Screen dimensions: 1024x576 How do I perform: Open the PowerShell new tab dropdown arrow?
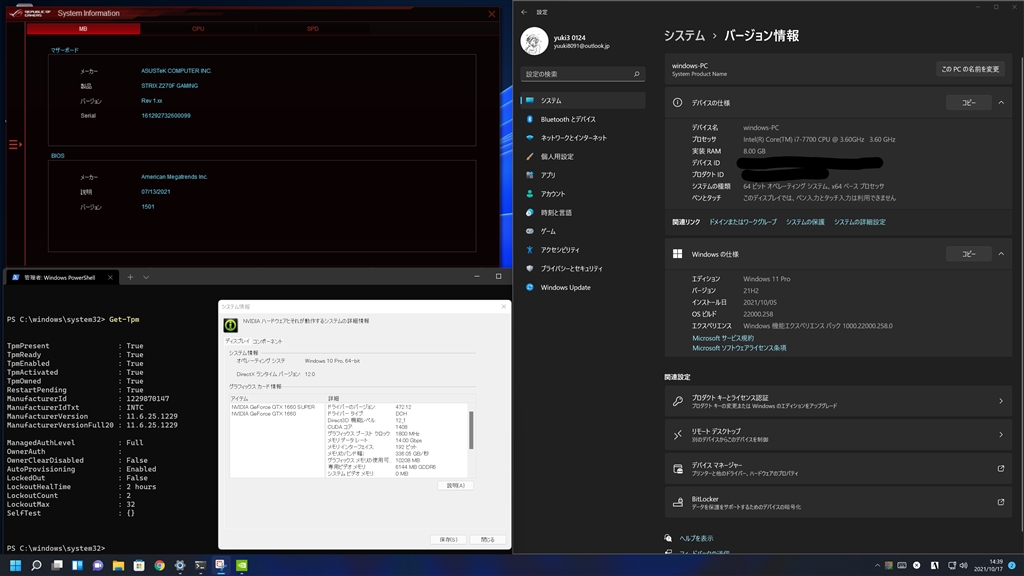(146, 277)
